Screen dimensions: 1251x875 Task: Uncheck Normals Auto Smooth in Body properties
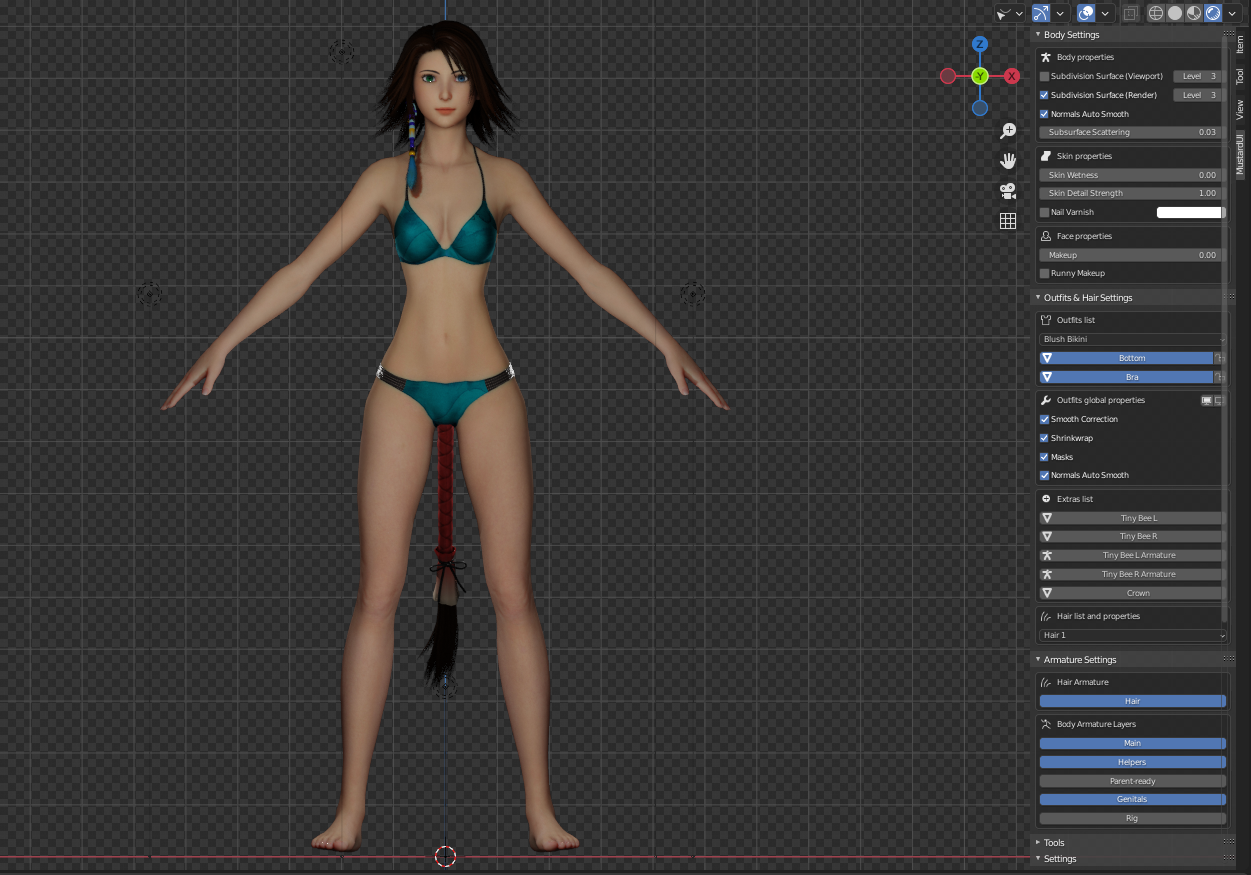coord(1045,114)
